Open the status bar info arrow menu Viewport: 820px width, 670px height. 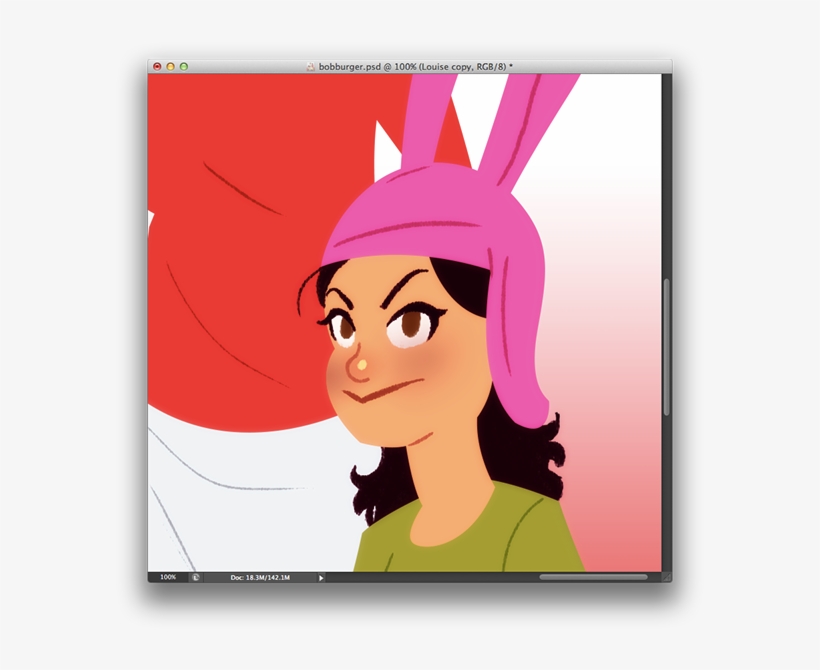(x=321, y=578)
